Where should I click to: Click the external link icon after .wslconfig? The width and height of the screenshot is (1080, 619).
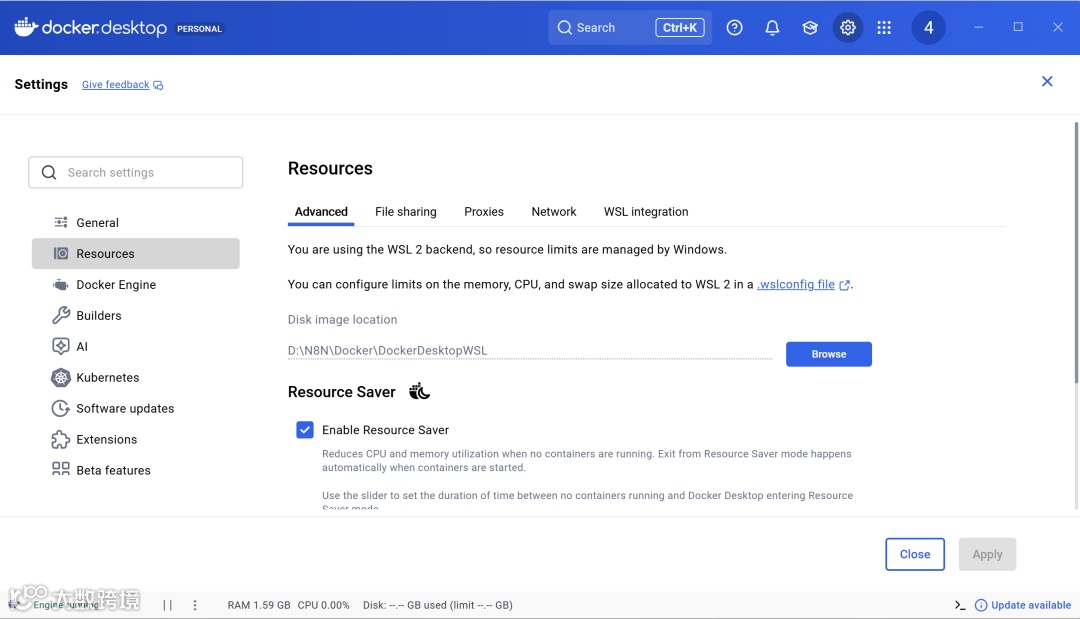coord(844,285)
